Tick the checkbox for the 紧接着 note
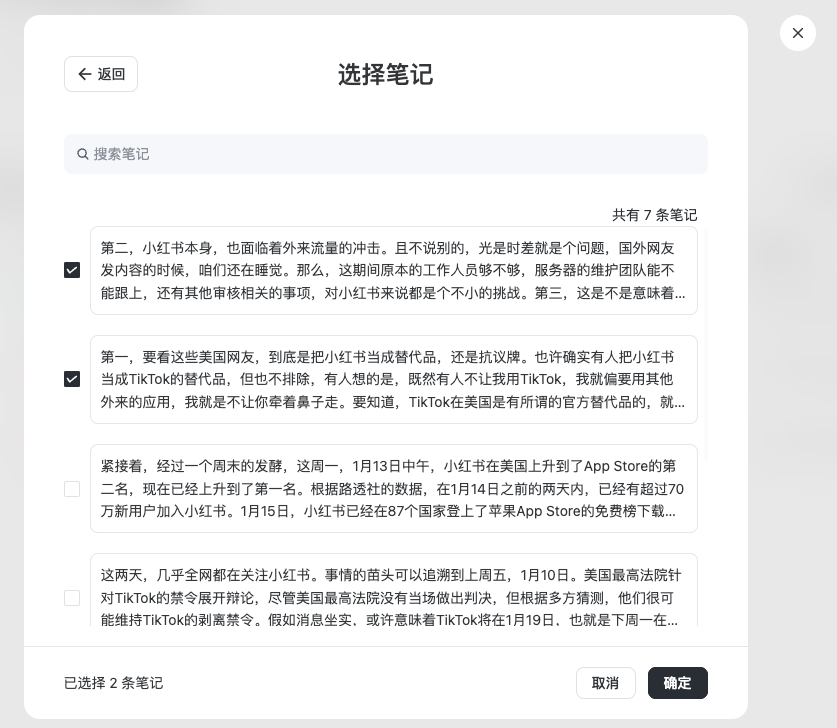 tap(72, 489)
